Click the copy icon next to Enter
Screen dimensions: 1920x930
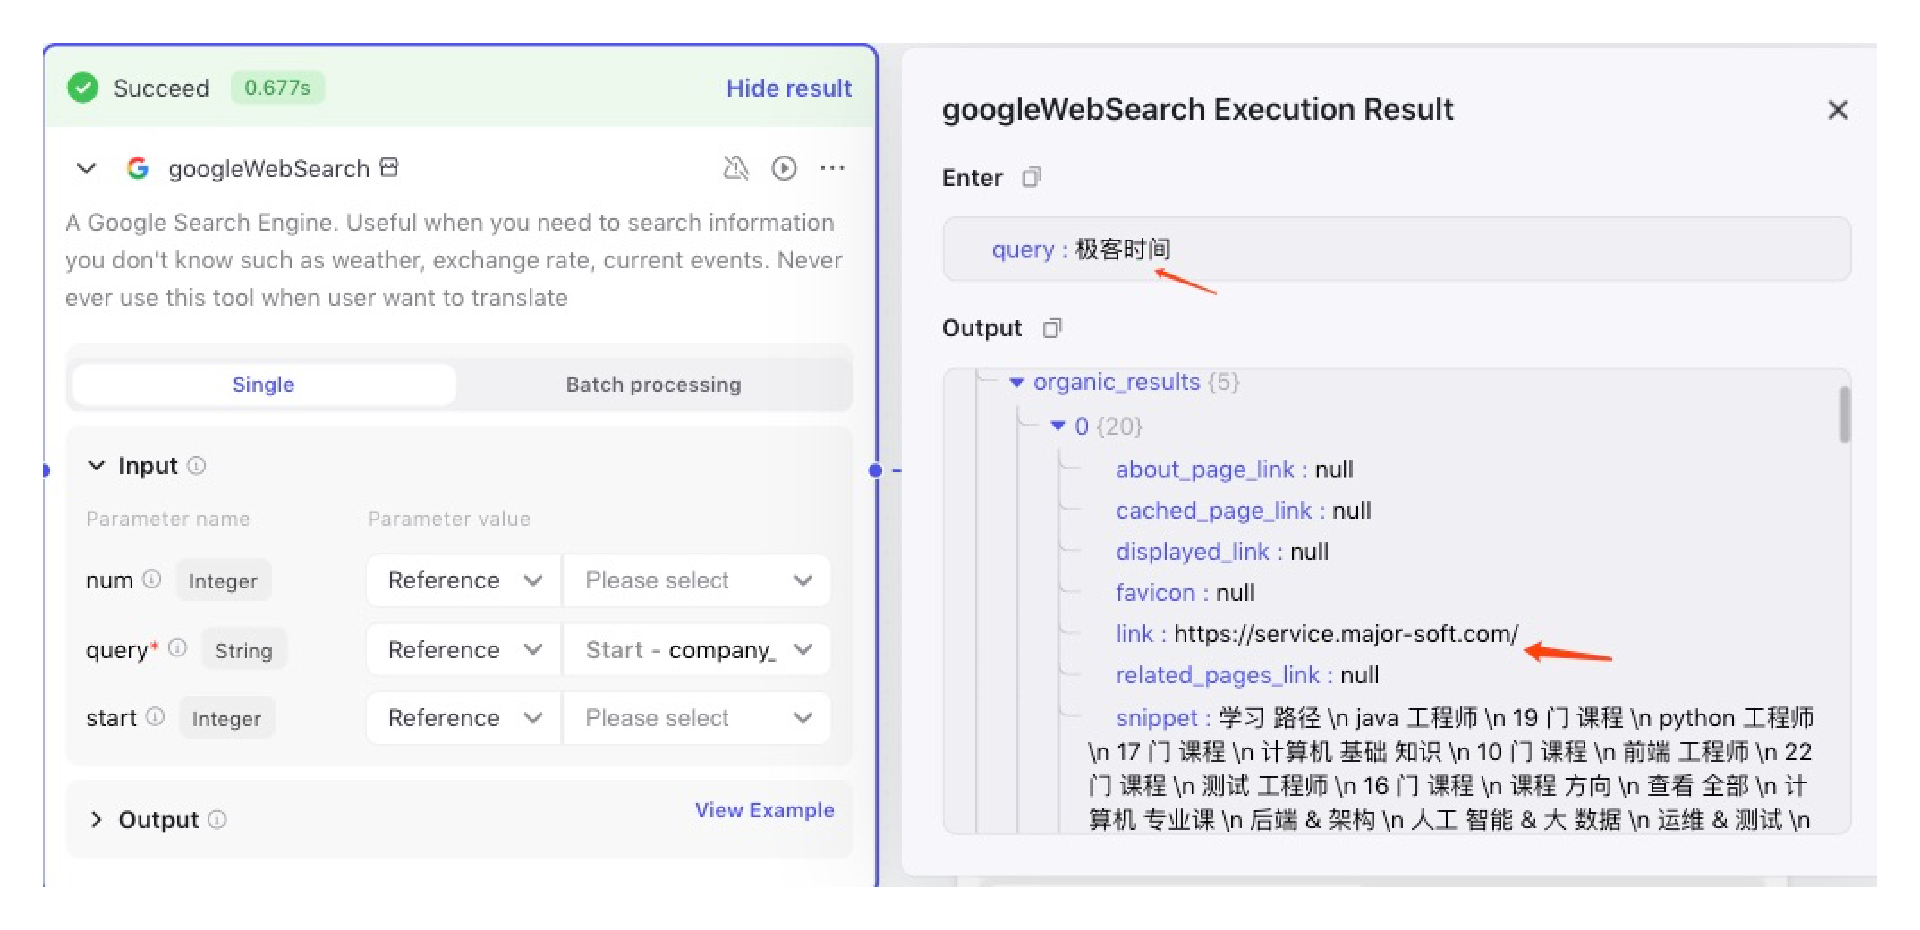pyautogui.click(x=1031, y=178)
